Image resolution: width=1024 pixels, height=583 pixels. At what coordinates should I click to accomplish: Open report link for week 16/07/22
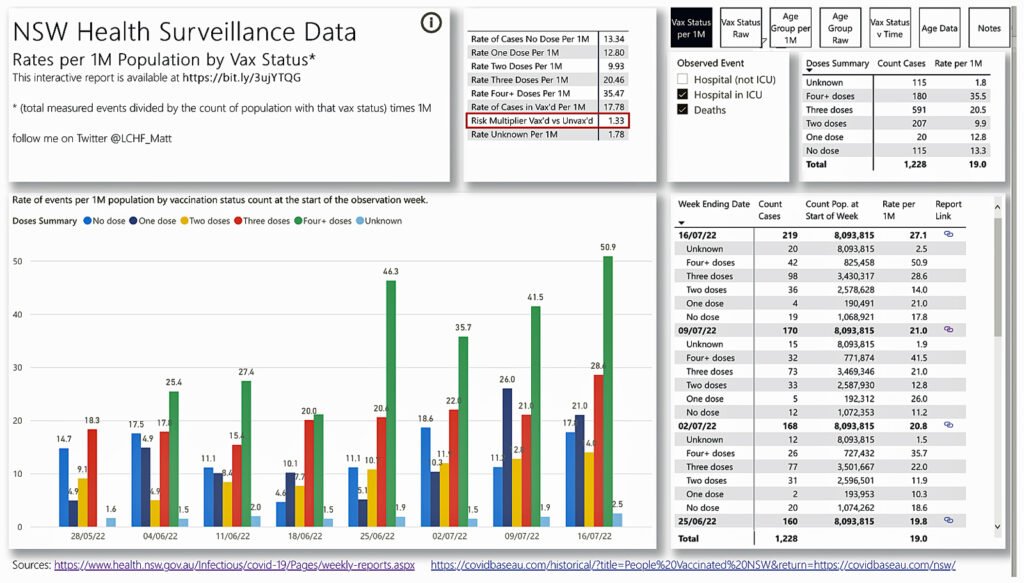click(948, 234)
